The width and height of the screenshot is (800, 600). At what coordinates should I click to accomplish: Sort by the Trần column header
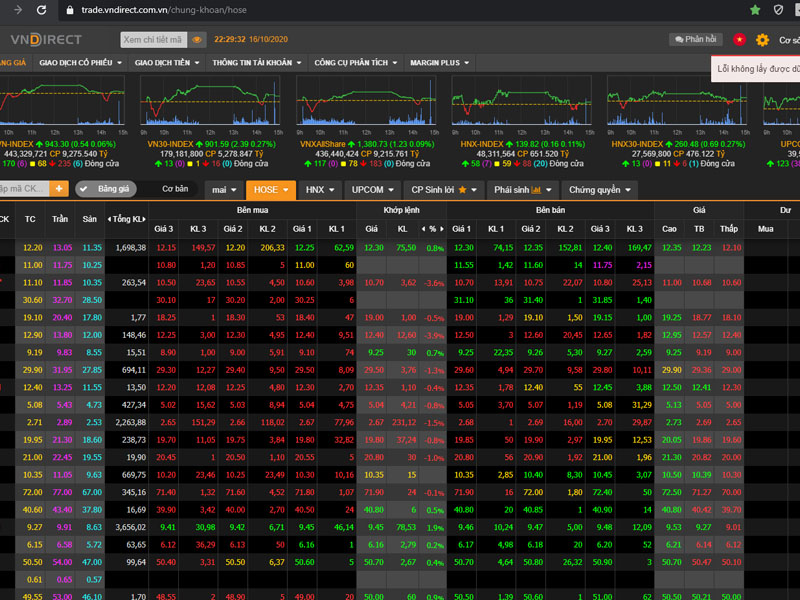tap(60, 219)
